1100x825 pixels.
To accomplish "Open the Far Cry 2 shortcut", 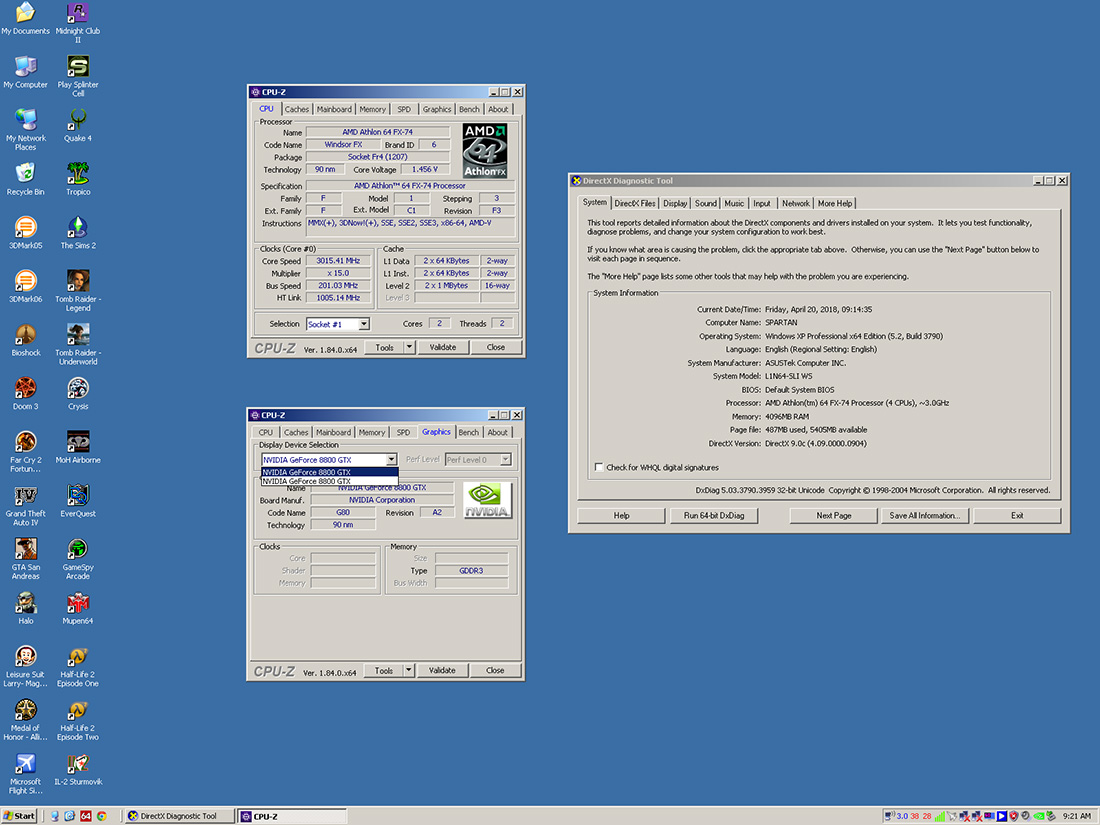I will (26, 451).
